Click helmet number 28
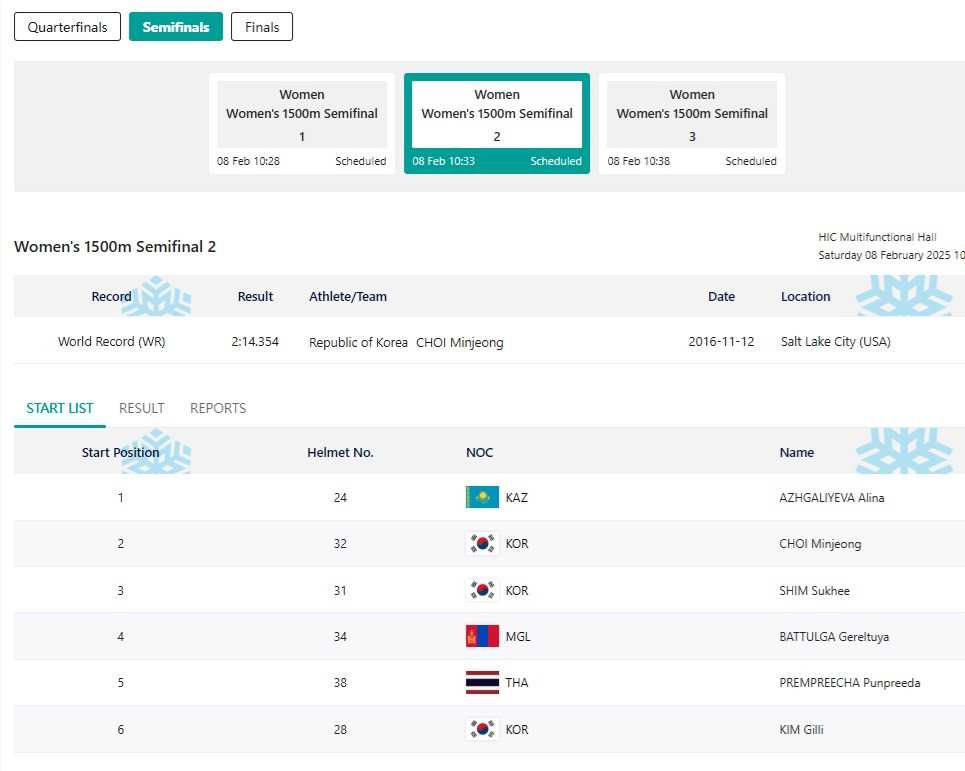This screenshot has height=771, width=965. [x=340, y=729]
